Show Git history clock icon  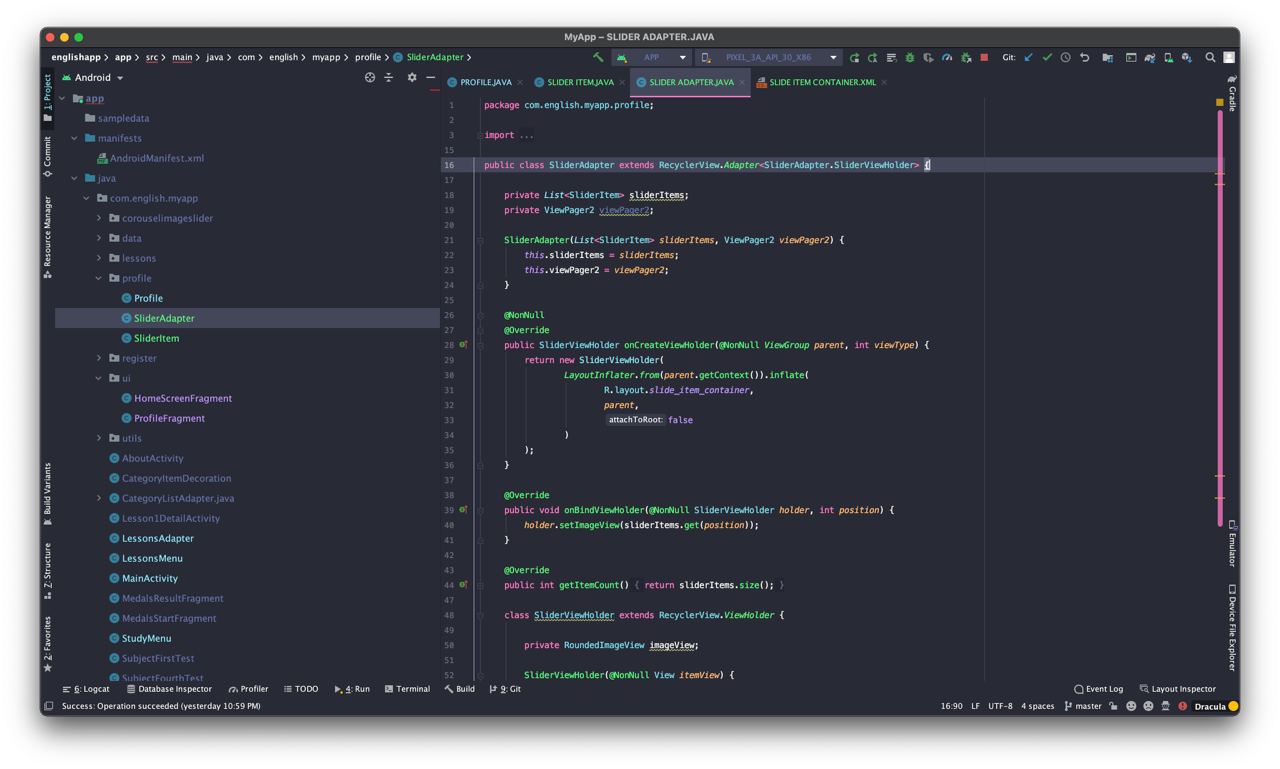[x=1066, y=58]
